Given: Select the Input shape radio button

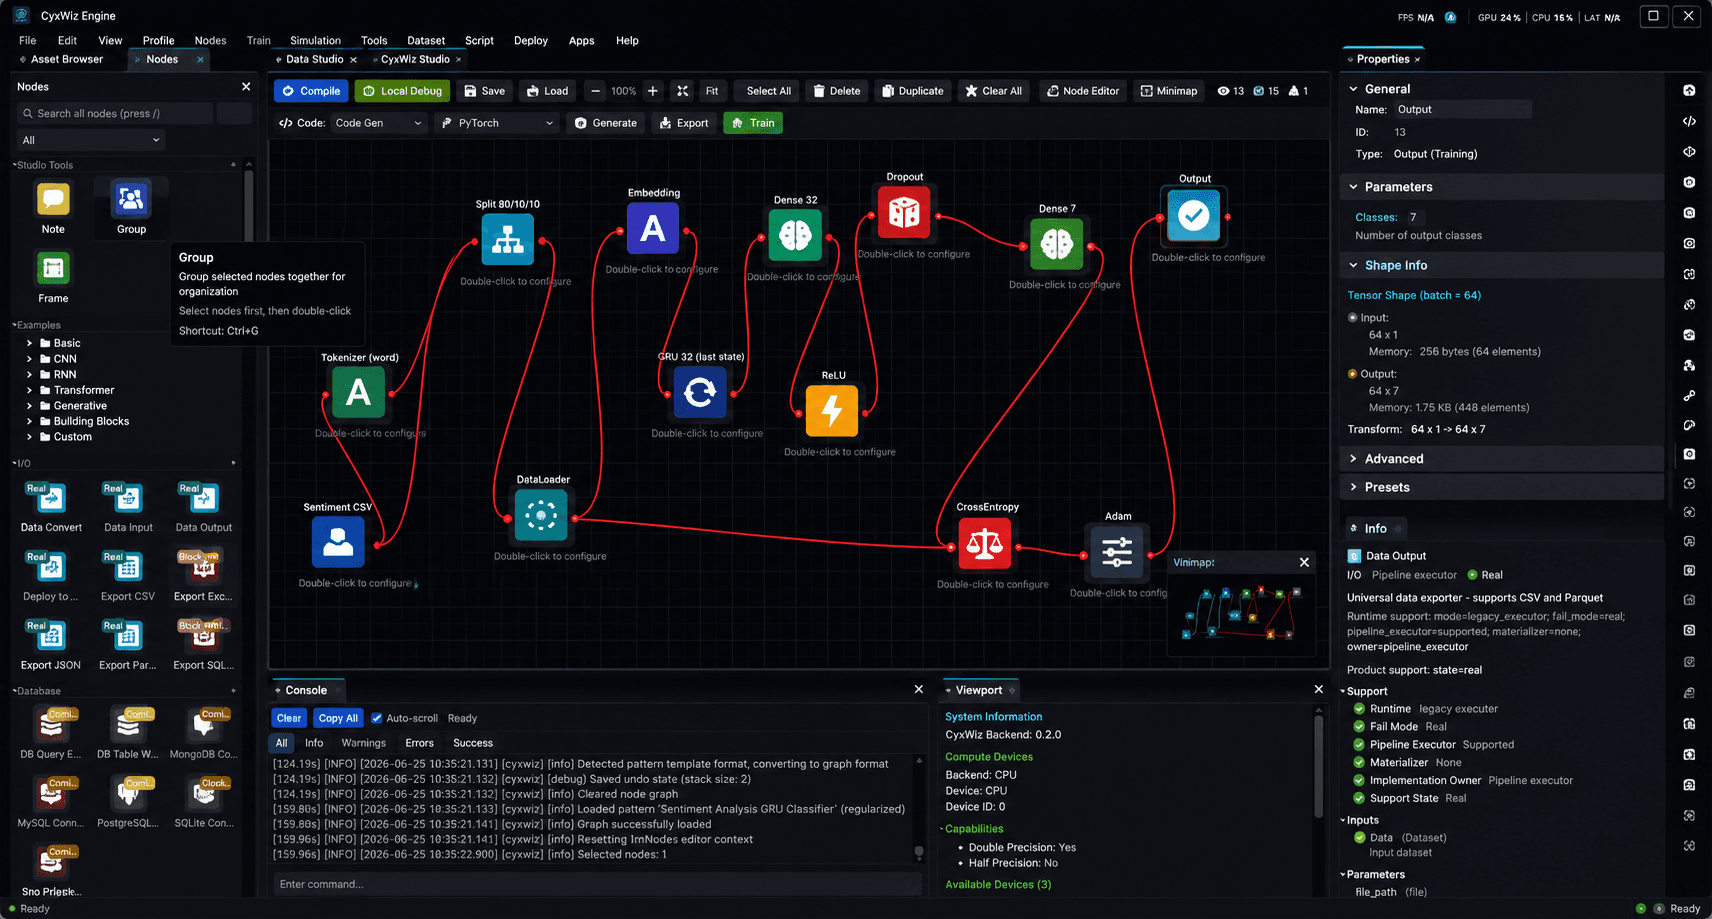Looking at the screenshot, I should (1353, 317).
